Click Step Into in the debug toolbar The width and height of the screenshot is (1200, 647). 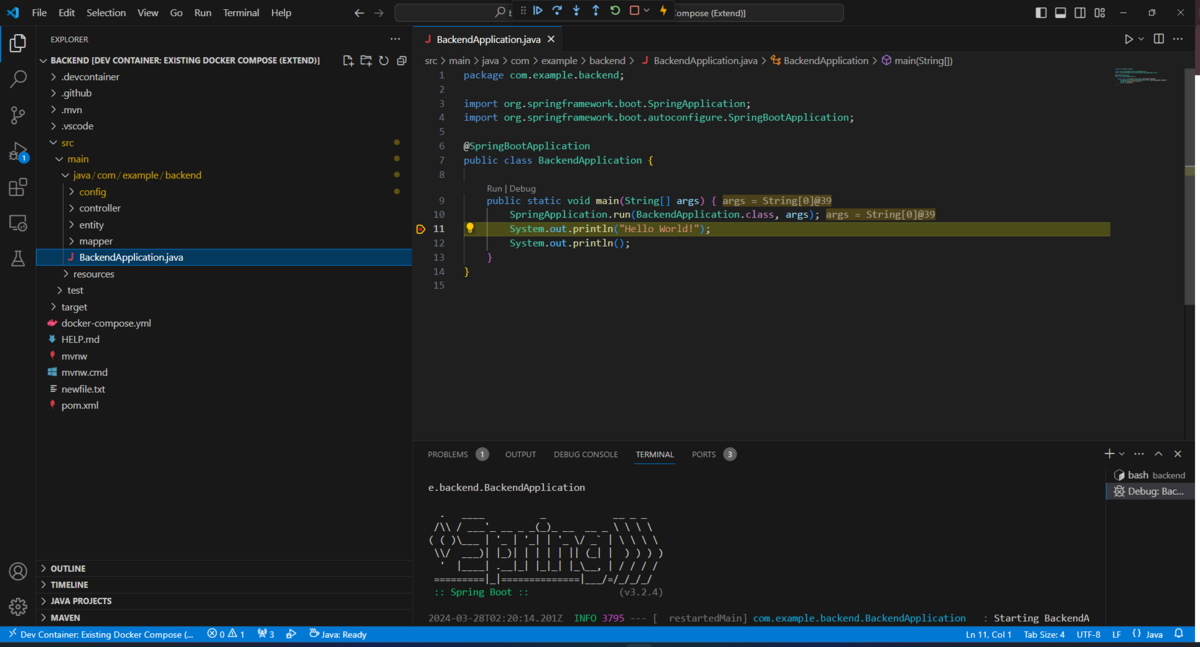pyautogui.click(x=576, y=11)
